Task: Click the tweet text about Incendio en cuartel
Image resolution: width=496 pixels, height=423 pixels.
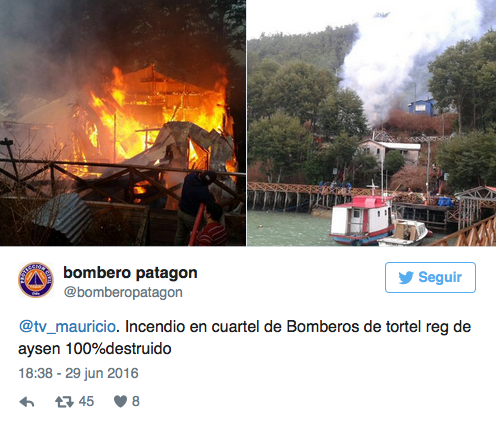Action: [x=244, y=338]
